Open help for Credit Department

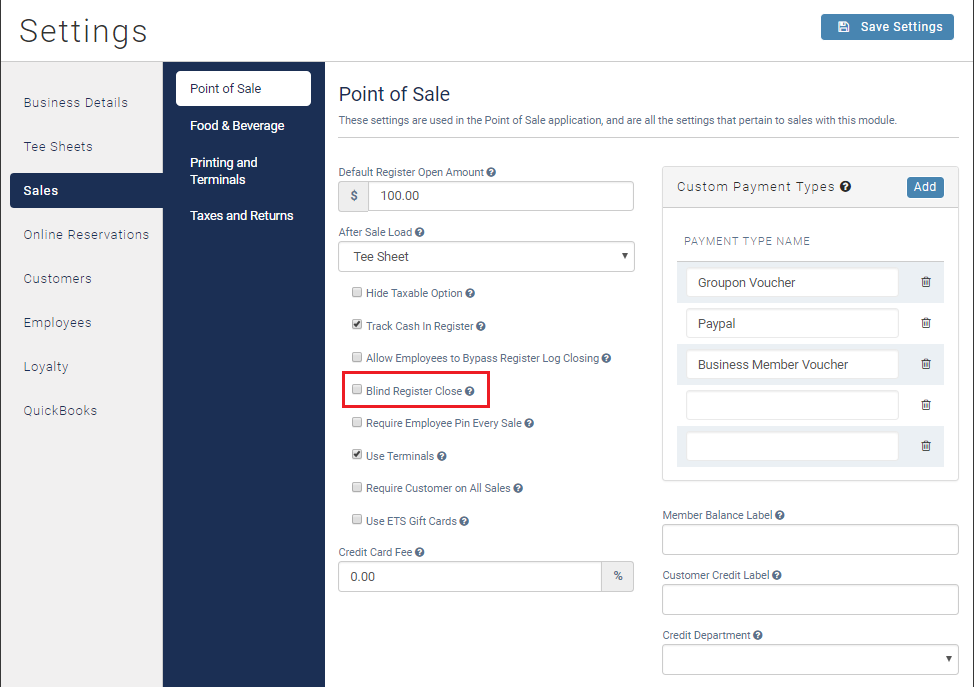[x=758, y=634]
